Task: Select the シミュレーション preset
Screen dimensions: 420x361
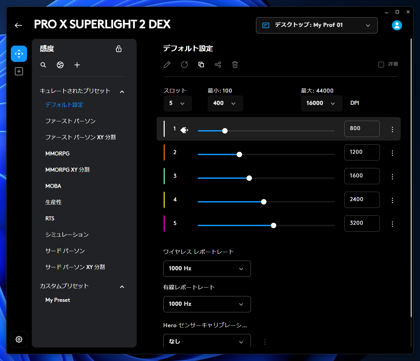Action: pos(67,235)
